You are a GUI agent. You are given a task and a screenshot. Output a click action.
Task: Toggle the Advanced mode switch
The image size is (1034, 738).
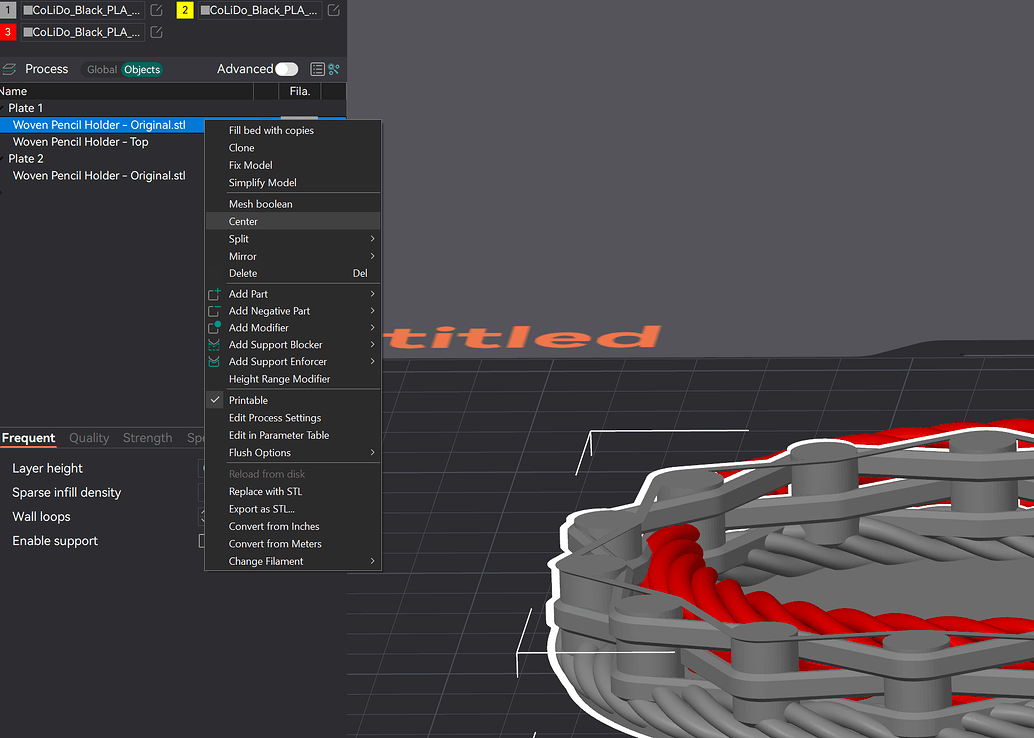pos(287,69)
